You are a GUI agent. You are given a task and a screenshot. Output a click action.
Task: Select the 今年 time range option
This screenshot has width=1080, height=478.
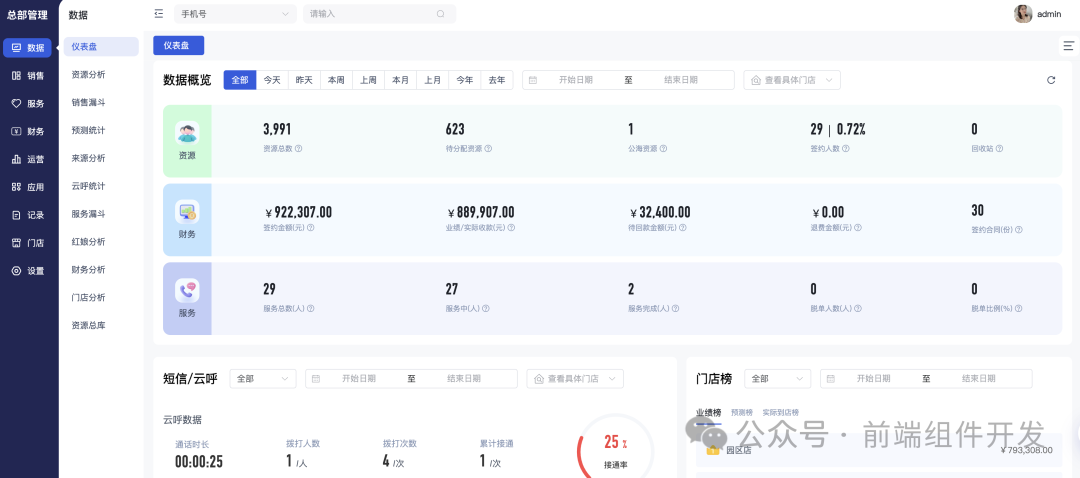465,80
